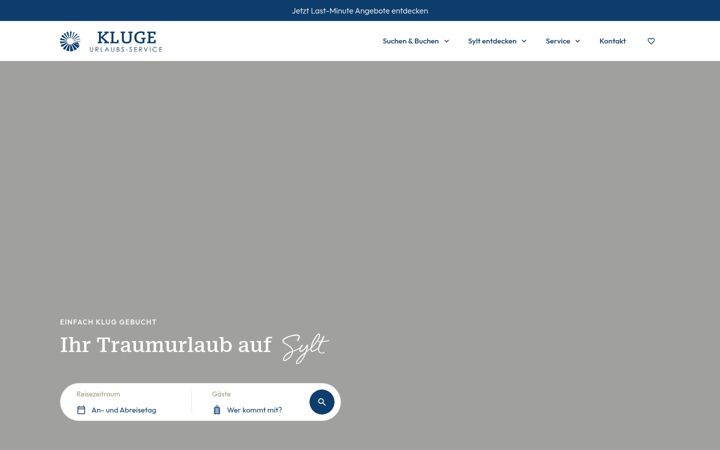
Task: Expand the chevron next to Suchen & Buchen
Action: [x=446, y=41]
